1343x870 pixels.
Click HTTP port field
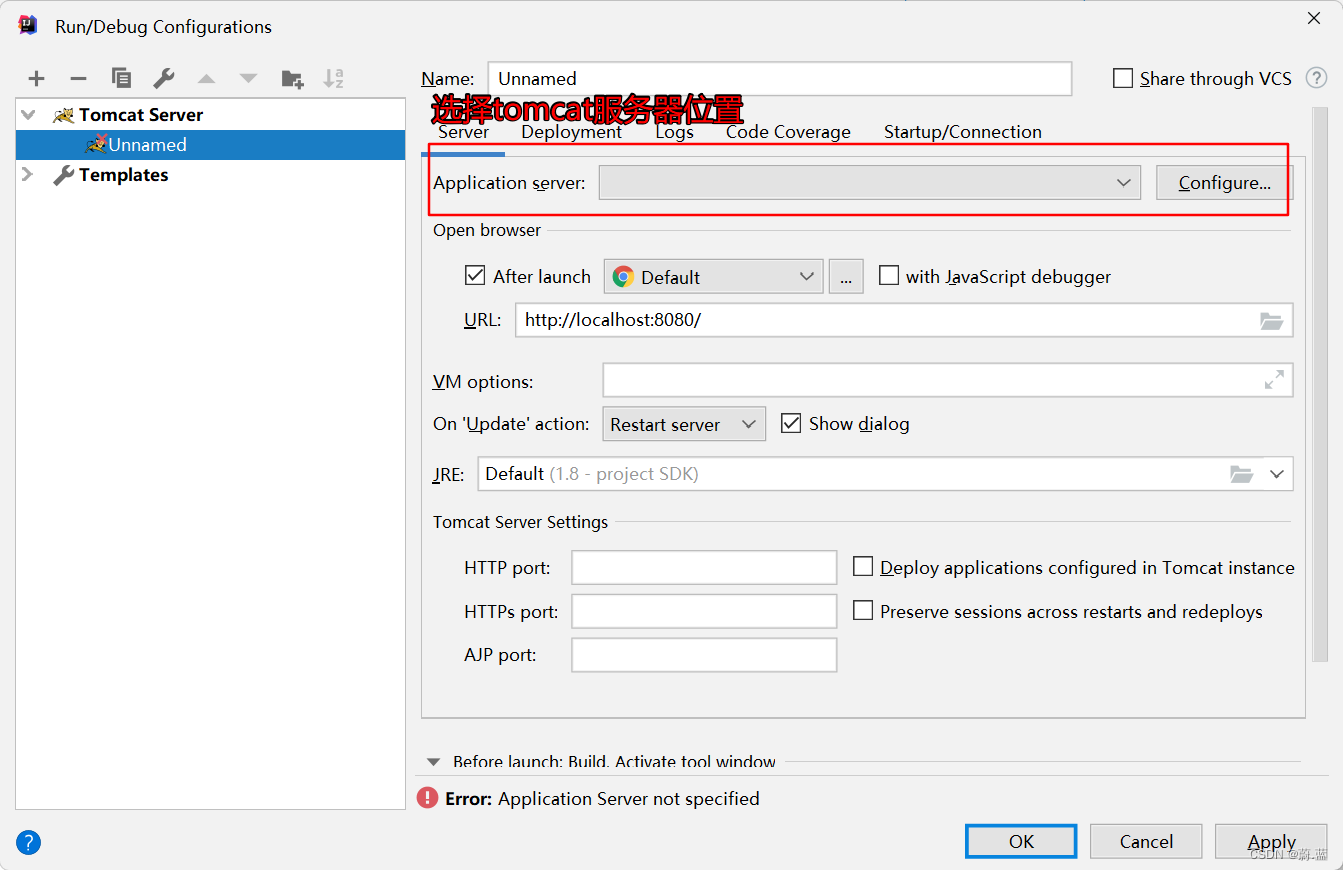704,567
